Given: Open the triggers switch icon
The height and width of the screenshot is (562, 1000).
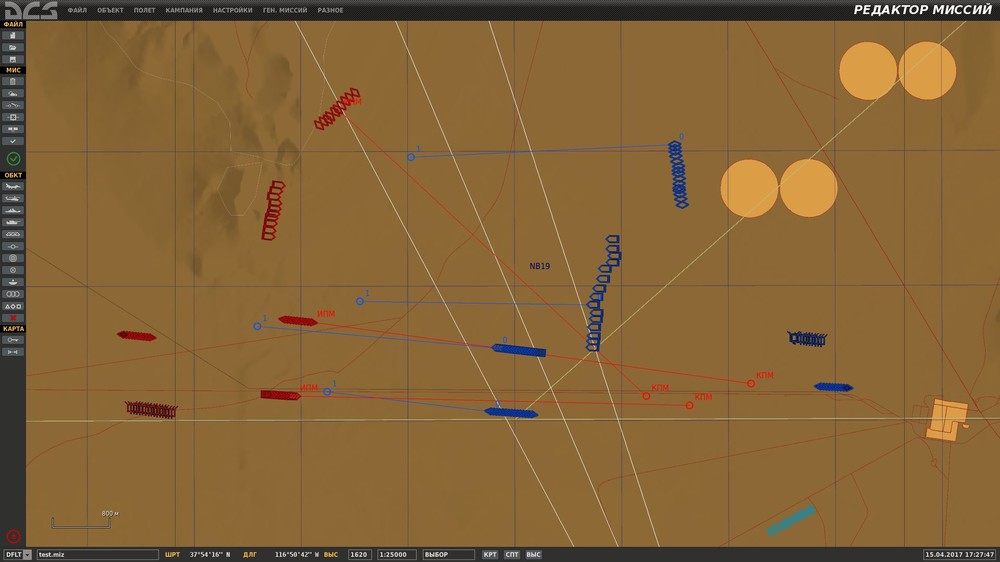Looking at the screenshot, I should pyautogui.click(x=13, y=105).
